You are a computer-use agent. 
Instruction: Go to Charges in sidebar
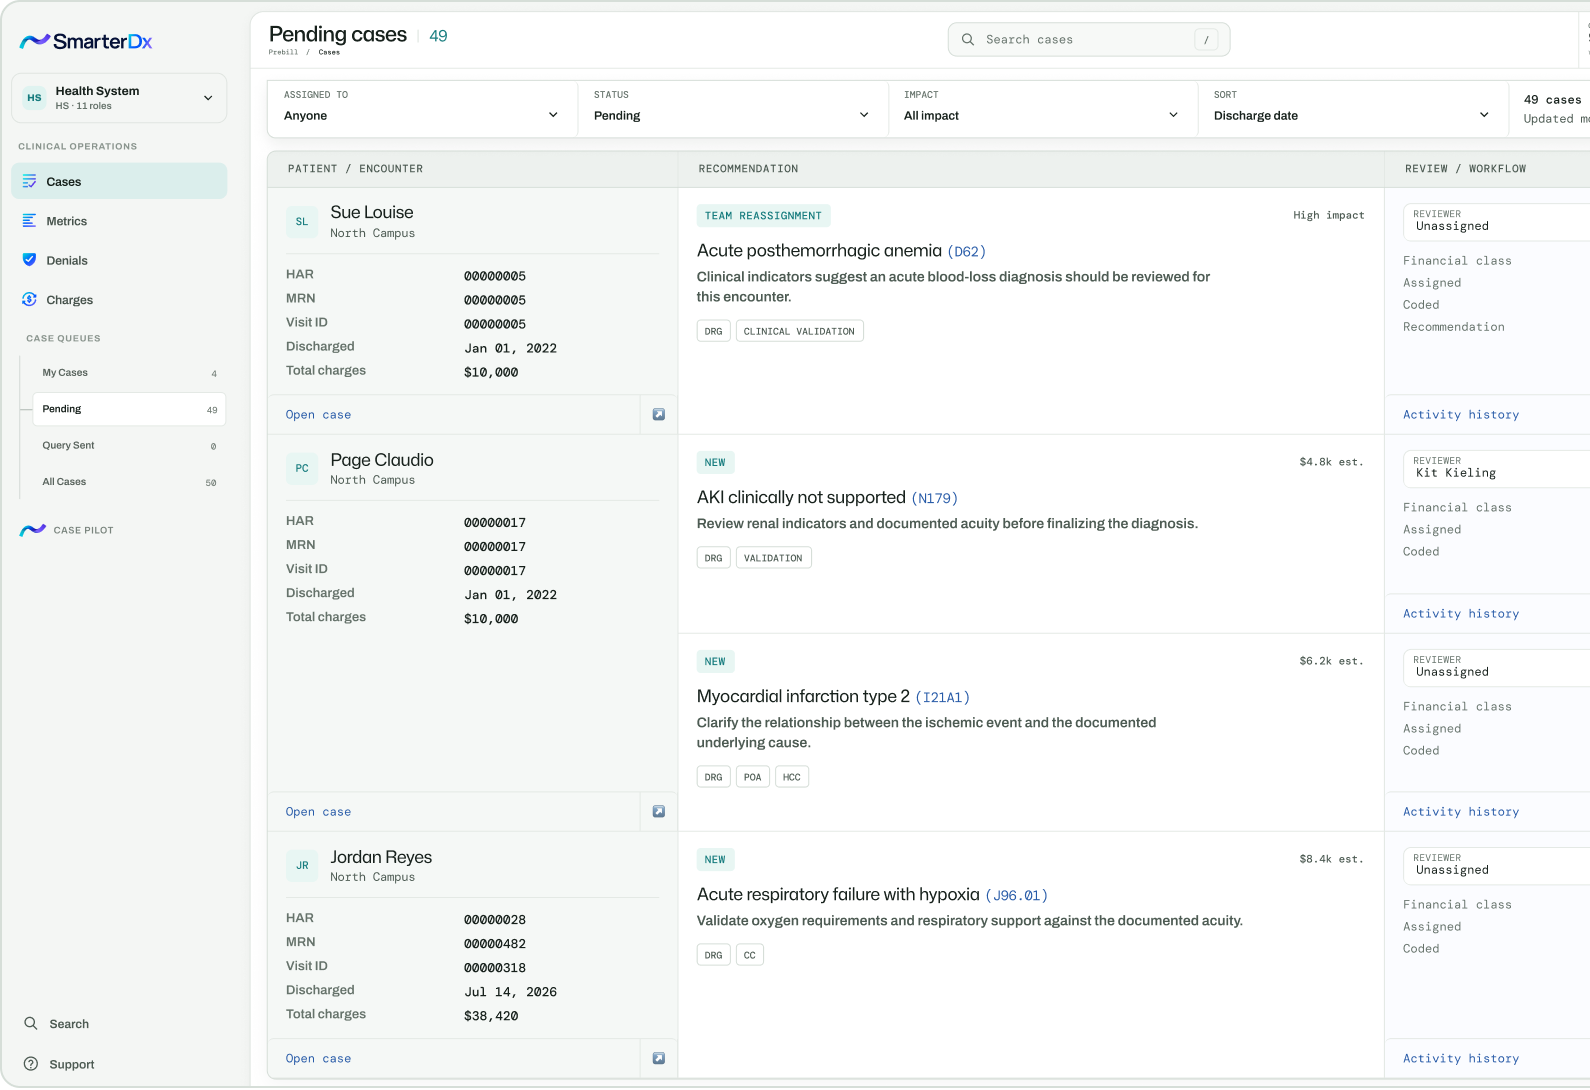pyautogui.click(x=119, y=299)
